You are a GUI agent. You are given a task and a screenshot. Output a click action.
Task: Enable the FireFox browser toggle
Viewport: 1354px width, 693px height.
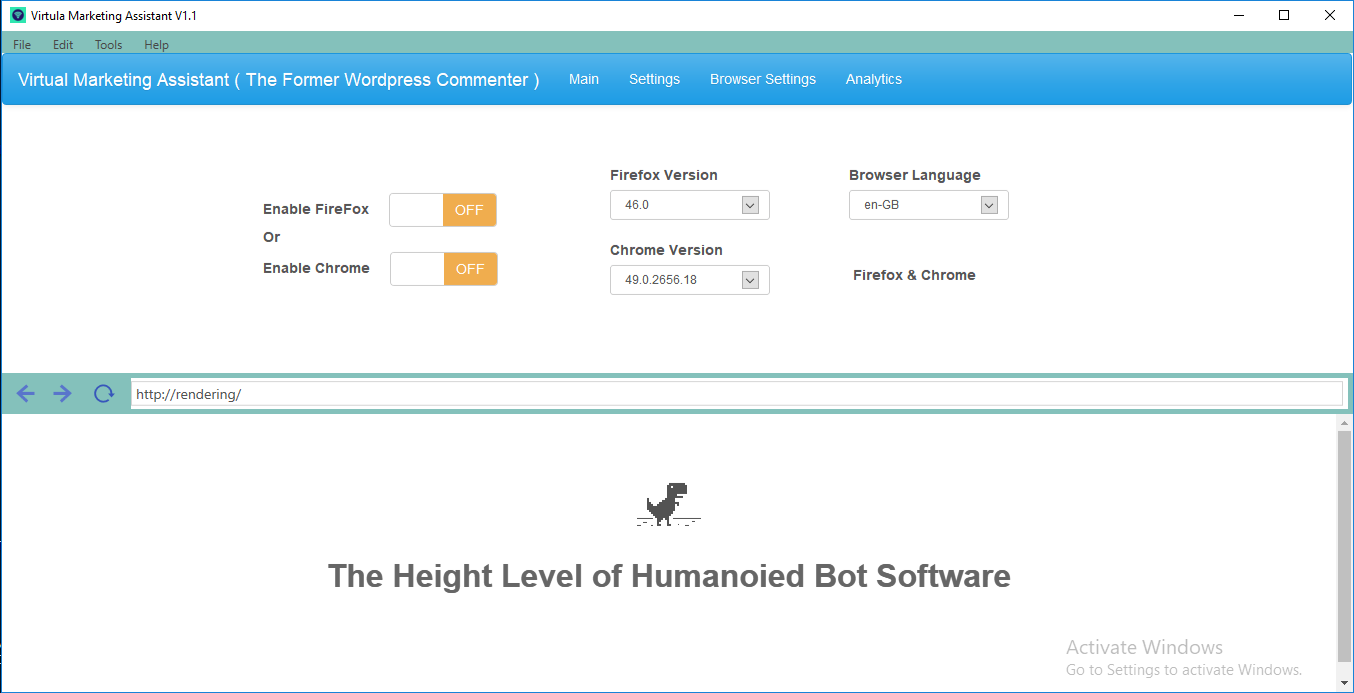click(x=443, y=209)
